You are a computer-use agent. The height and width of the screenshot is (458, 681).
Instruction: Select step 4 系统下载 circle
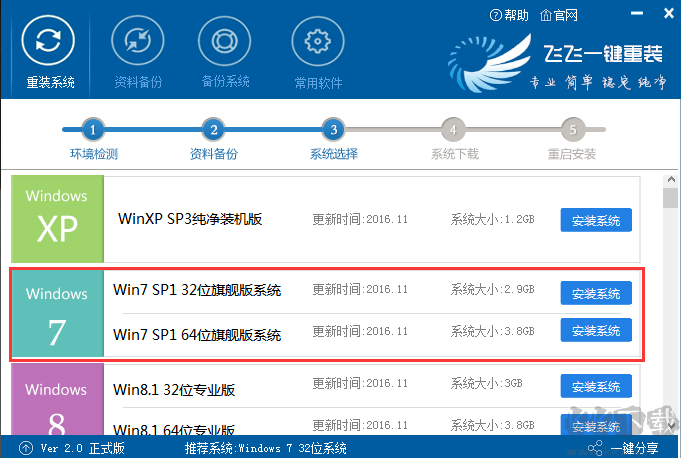click(453, 129)
